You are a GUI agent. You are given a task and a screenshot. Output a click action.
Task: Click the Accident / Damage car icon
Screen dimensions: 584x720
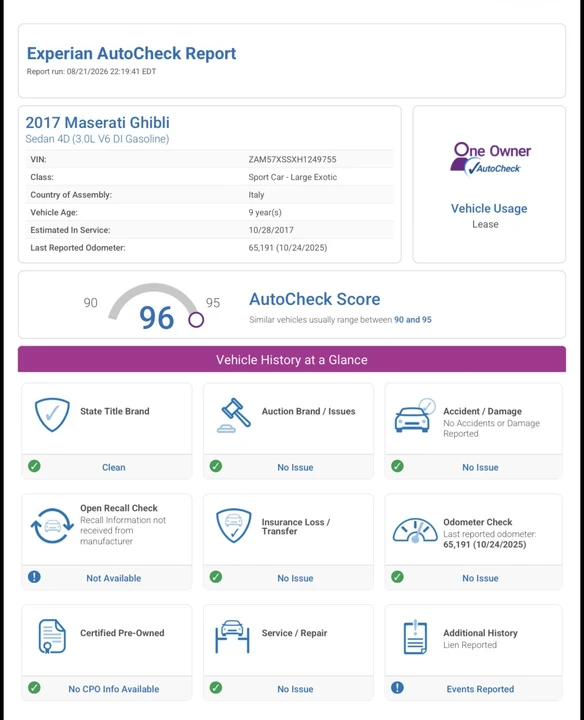click(x=415, y=415)
